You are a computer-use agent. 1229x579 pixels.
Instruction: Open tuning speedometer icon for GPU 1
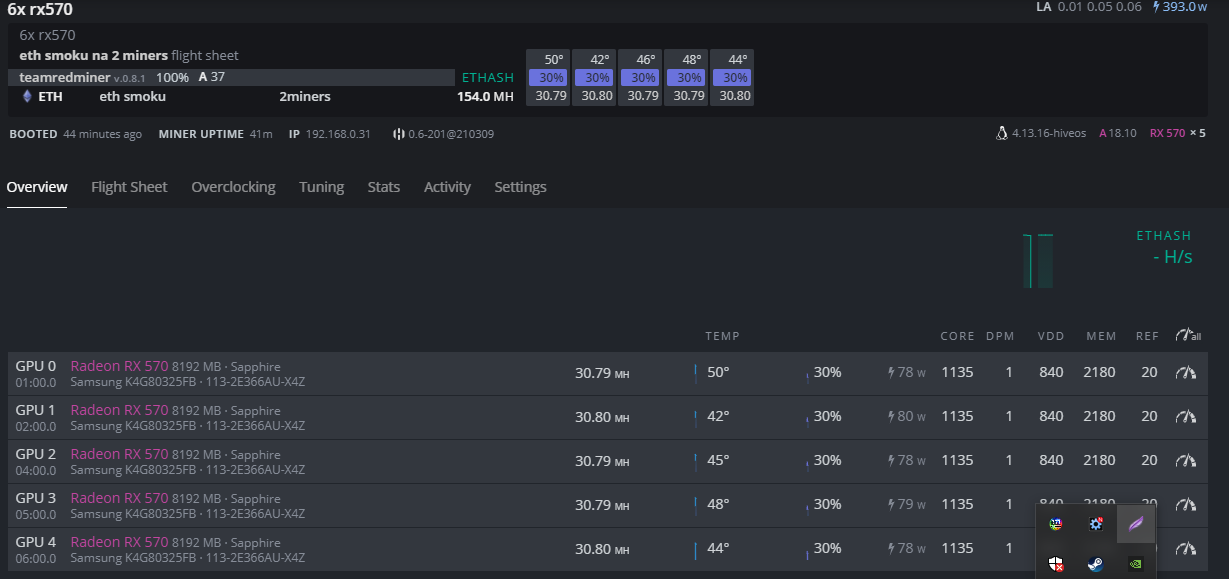click(1186, 416)
